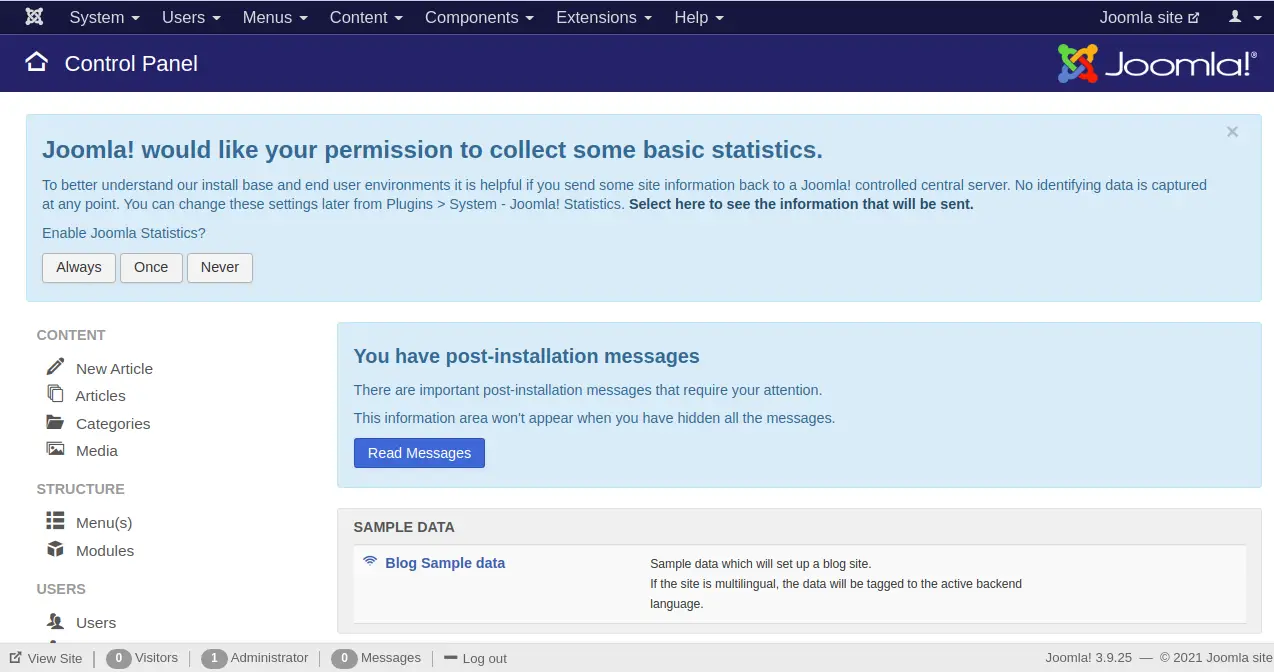Viewport: 1274px width, 672px height.
Task: Click the 'Joomla! 3.9.25' version text
Action: point(1089,658)
